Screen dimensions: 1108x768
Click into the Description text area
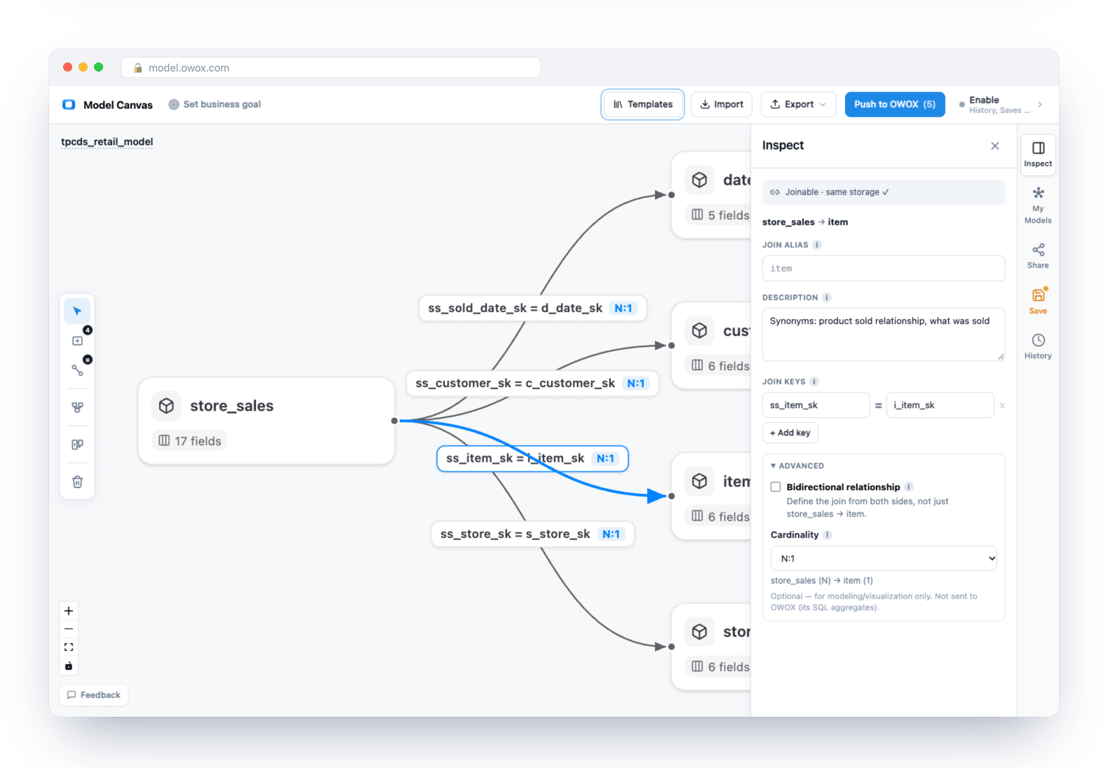[883, 334]
